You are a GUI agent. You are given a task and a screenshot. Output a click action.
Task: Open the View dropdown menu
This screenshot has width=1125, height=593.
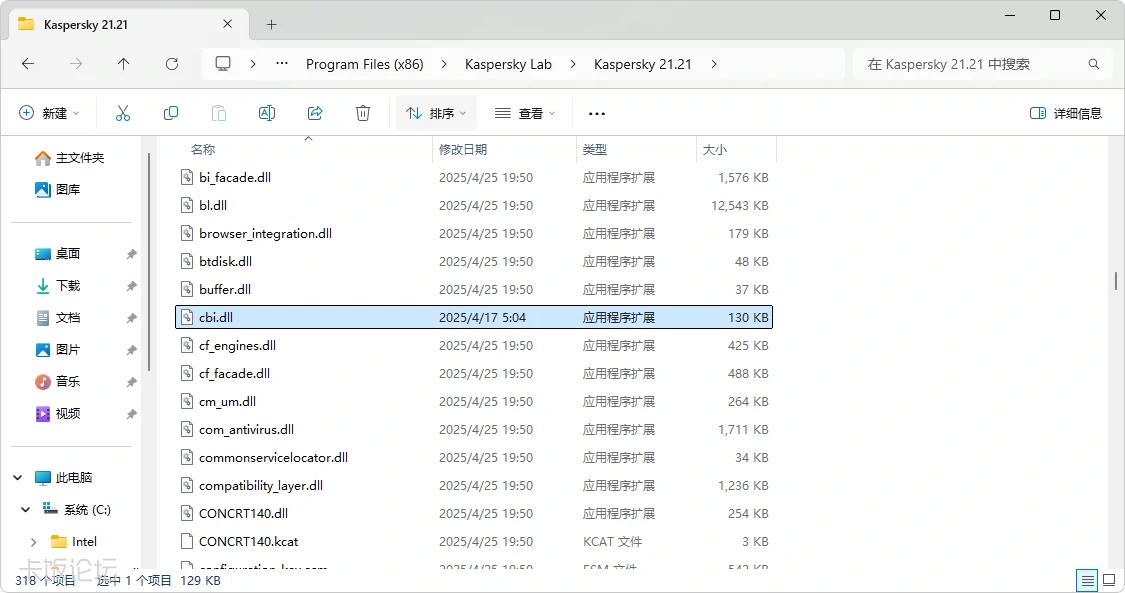coord(525,114)
